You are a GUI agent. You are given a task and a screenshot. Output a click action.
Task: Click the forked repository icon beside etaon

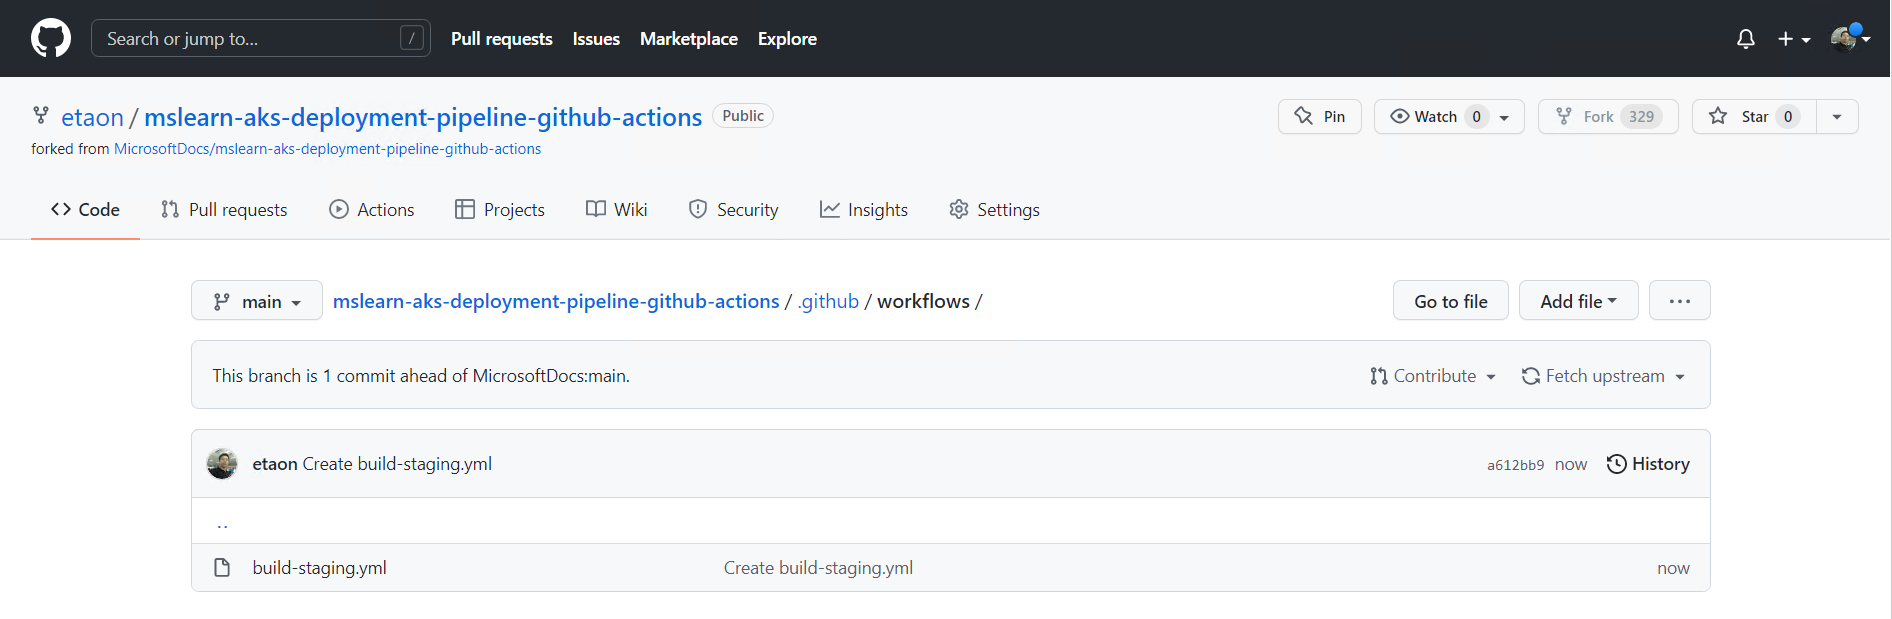click(x=41, y=115)
